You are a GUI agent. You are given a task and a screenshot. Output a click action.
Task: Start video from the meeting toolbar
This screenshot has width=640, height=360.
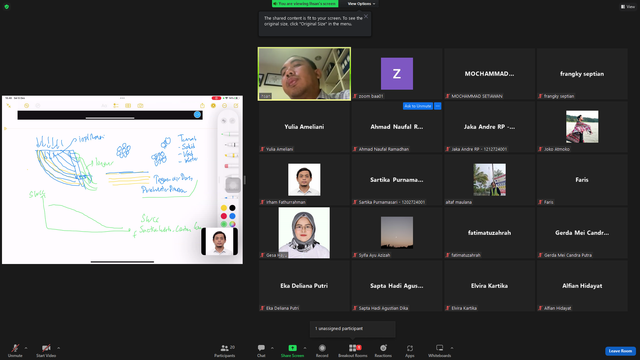tap(46, 350)
